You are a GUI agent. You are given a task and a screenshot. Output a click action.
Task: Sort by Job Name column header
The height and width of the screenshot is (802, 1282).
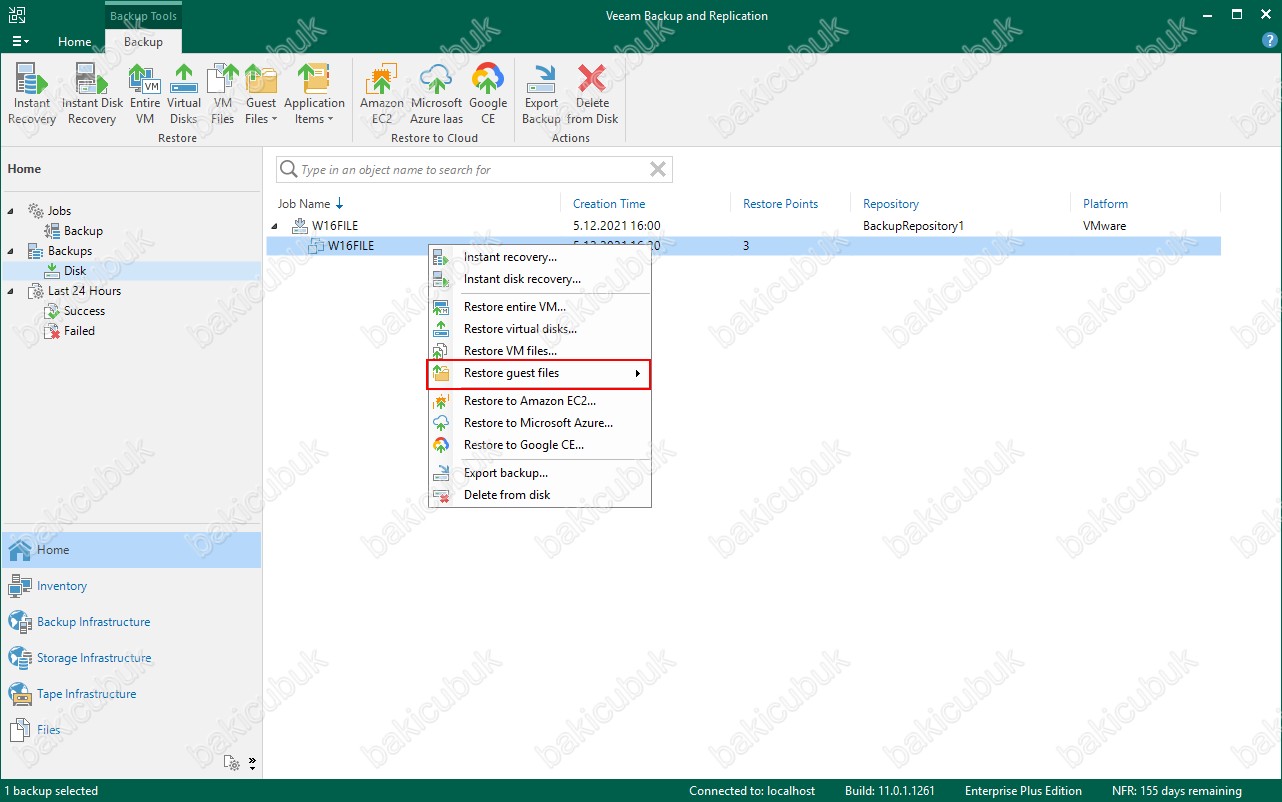click(304, 204)
